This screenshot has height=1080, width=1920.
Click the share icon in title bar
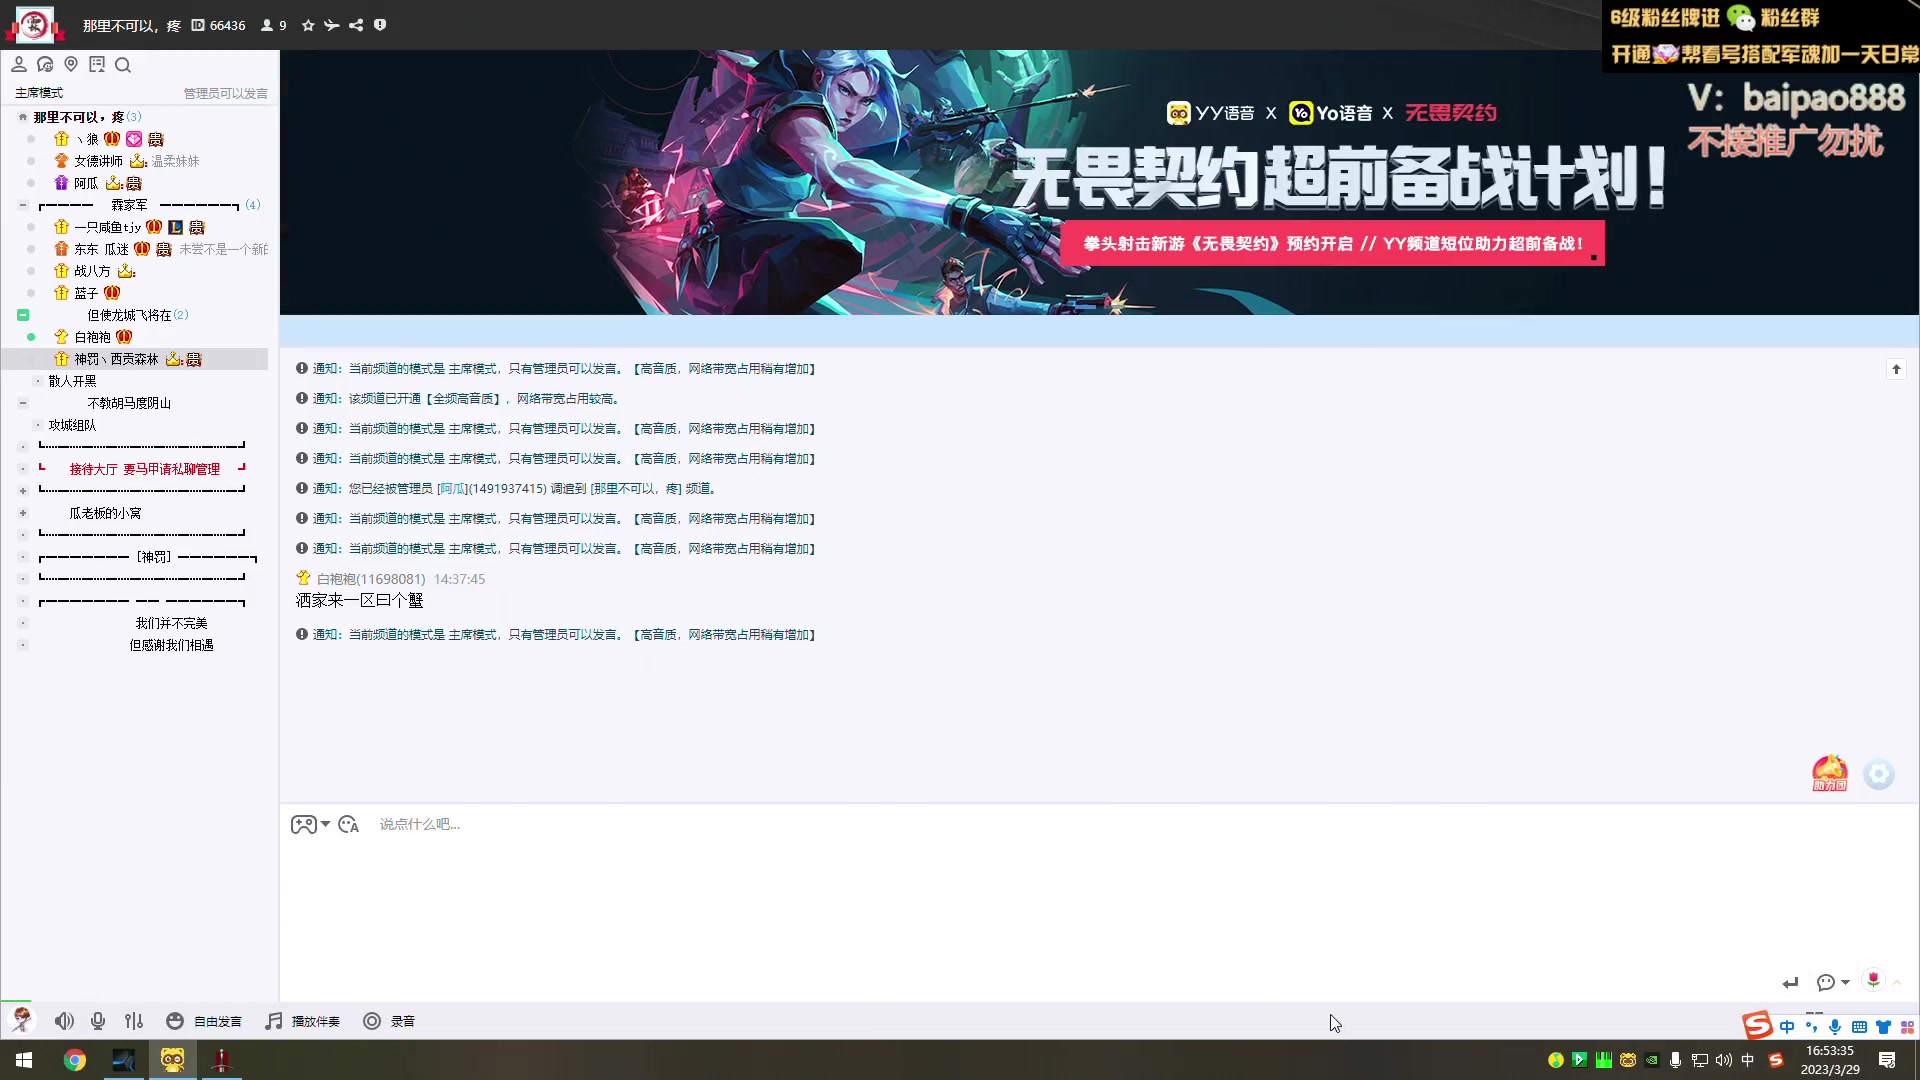coord(356,25)
